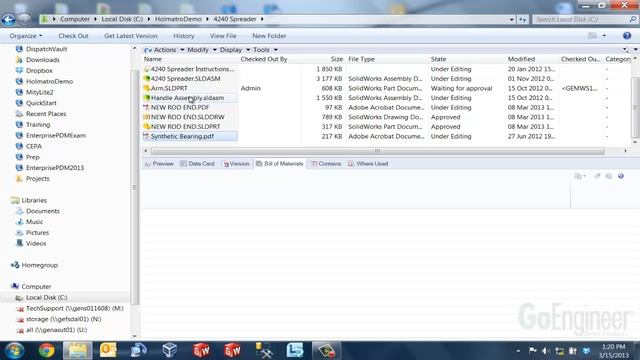Open the Windows Start orb
The height and width of the screenshot is (360, 640).
[15, 351]
